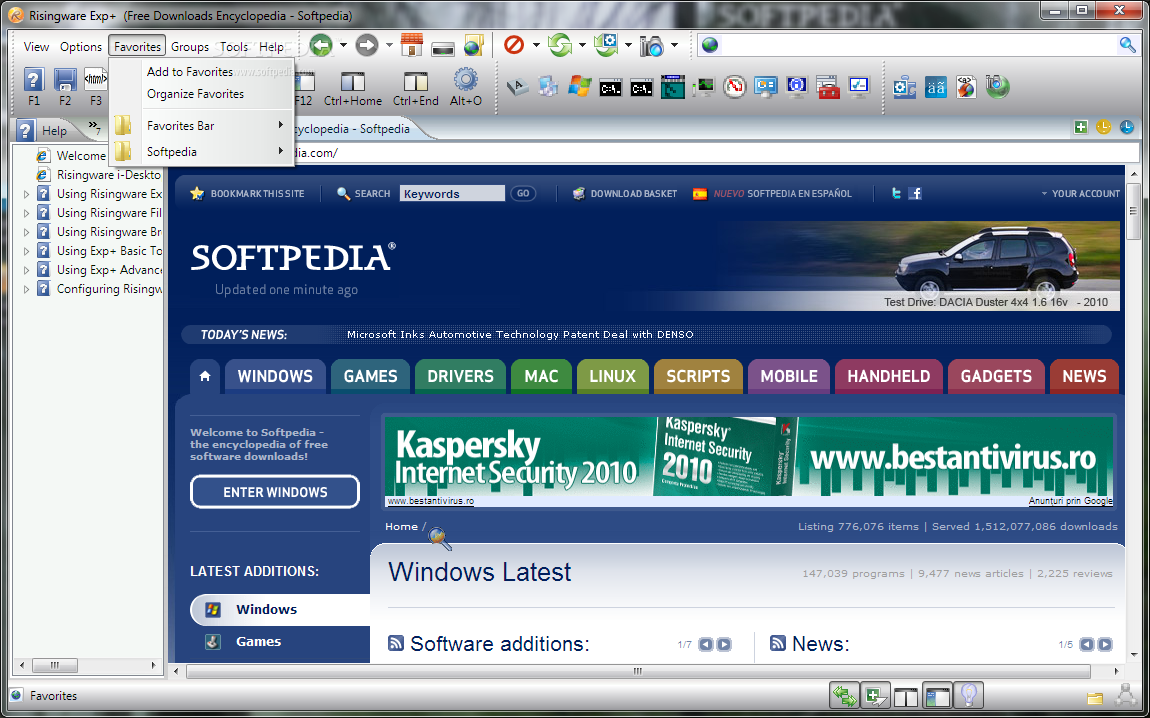Stop loading with the red stop icon
1150x718 pixels.
pyautogui.click(x=513, y=45)
